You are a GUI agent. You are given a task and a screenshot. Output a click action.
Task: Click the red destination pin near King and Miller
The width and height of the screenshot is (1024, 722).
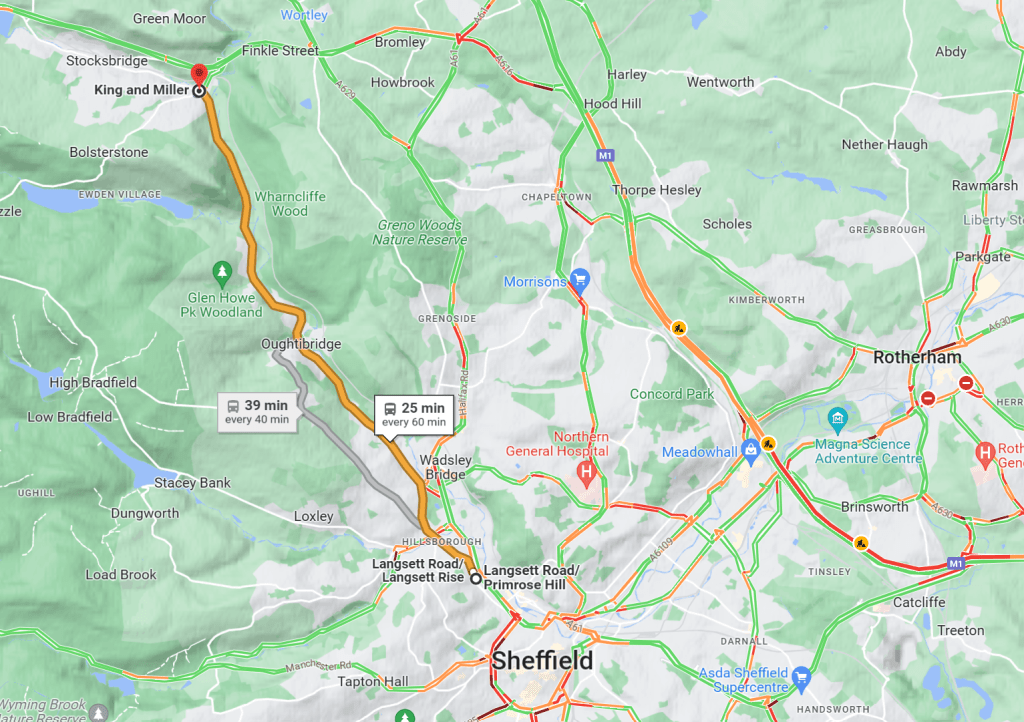coord(199,74)
